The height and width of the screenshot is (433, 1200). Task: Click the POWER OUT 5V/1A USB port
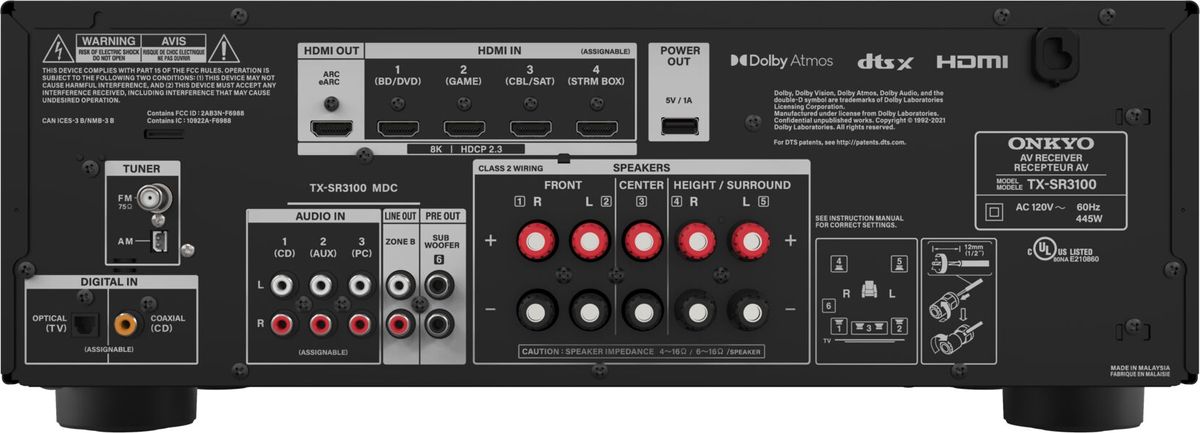pos(677,126)
